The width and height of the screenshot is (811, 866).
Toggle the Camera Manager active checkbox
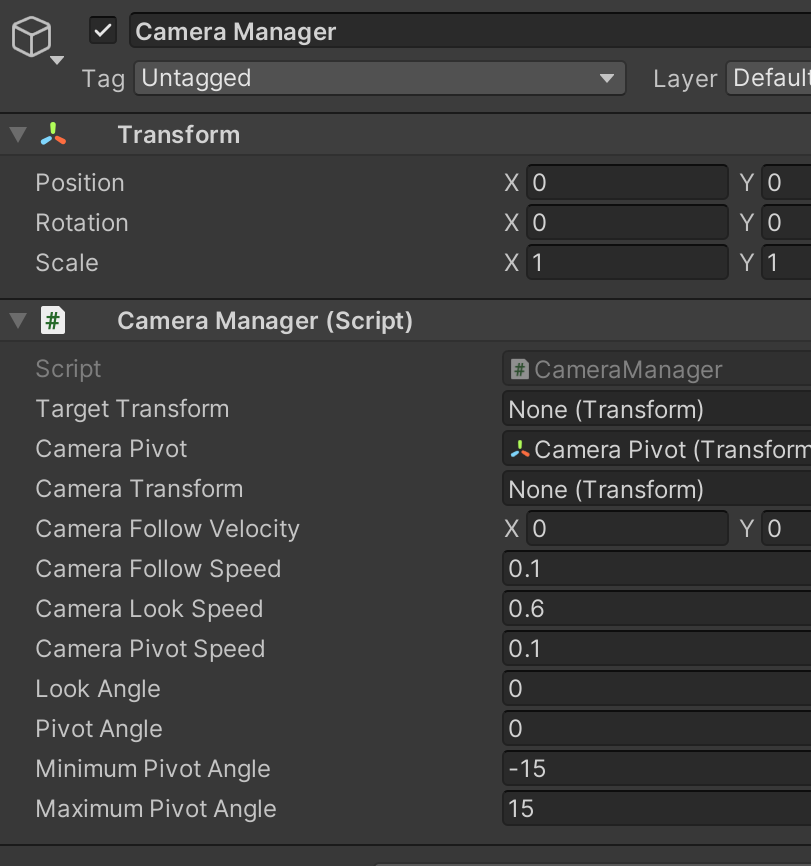(103, 30)
